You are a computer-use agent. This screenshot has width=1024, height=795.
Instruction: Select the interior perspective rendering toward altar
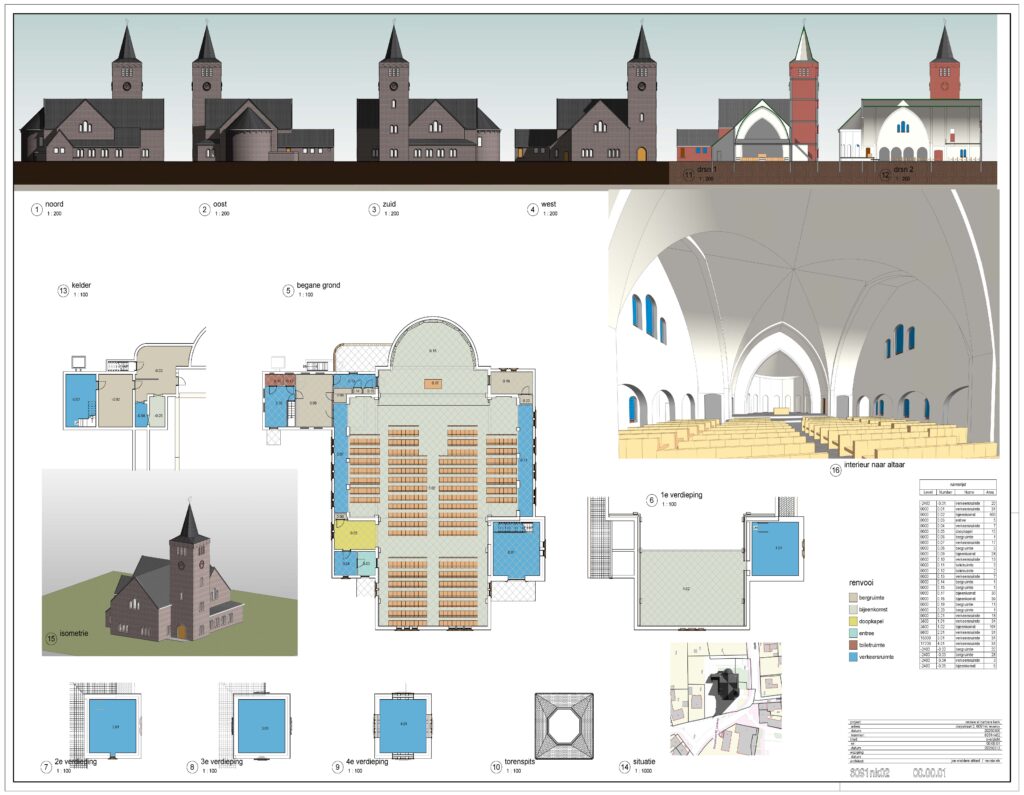click(803, 325)
